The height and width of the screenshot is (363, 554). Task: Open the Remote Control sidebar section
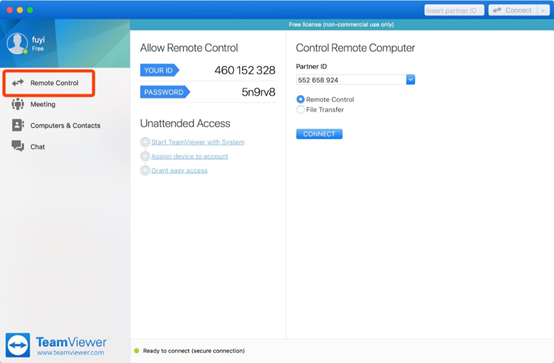48,83
